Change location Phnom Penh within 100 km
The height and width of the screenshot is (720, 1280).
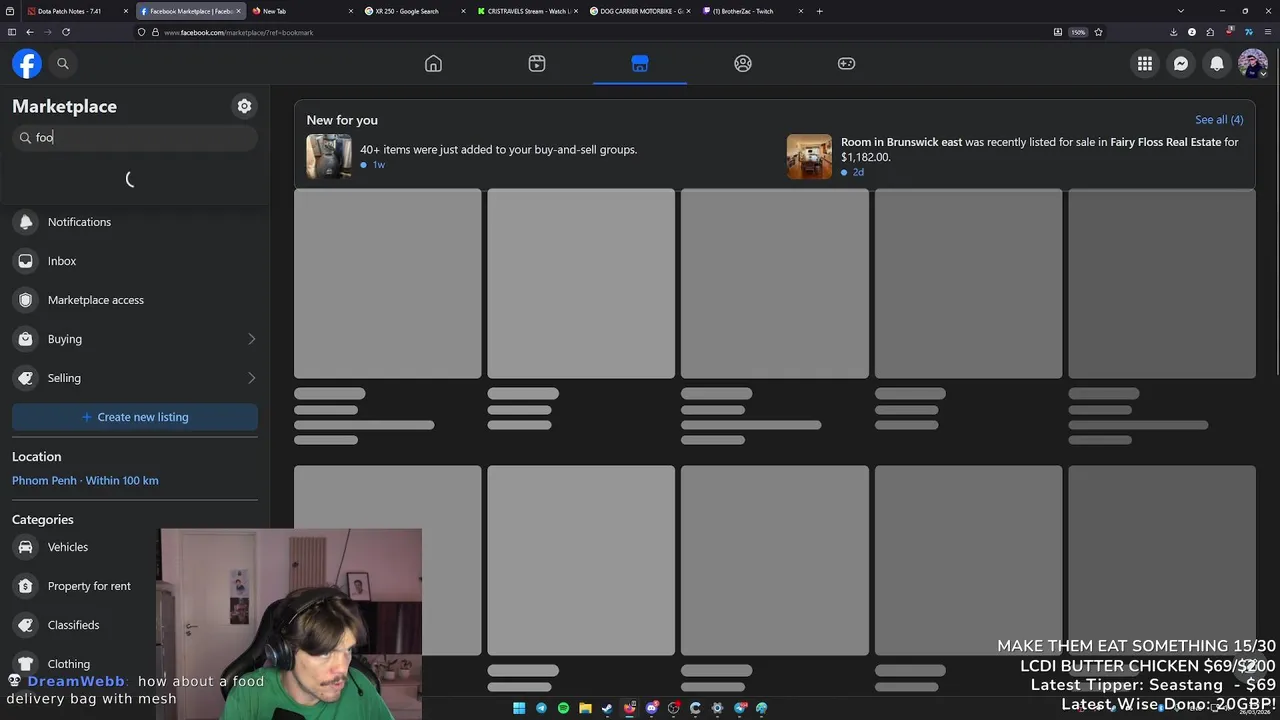(x=85, y=480)
